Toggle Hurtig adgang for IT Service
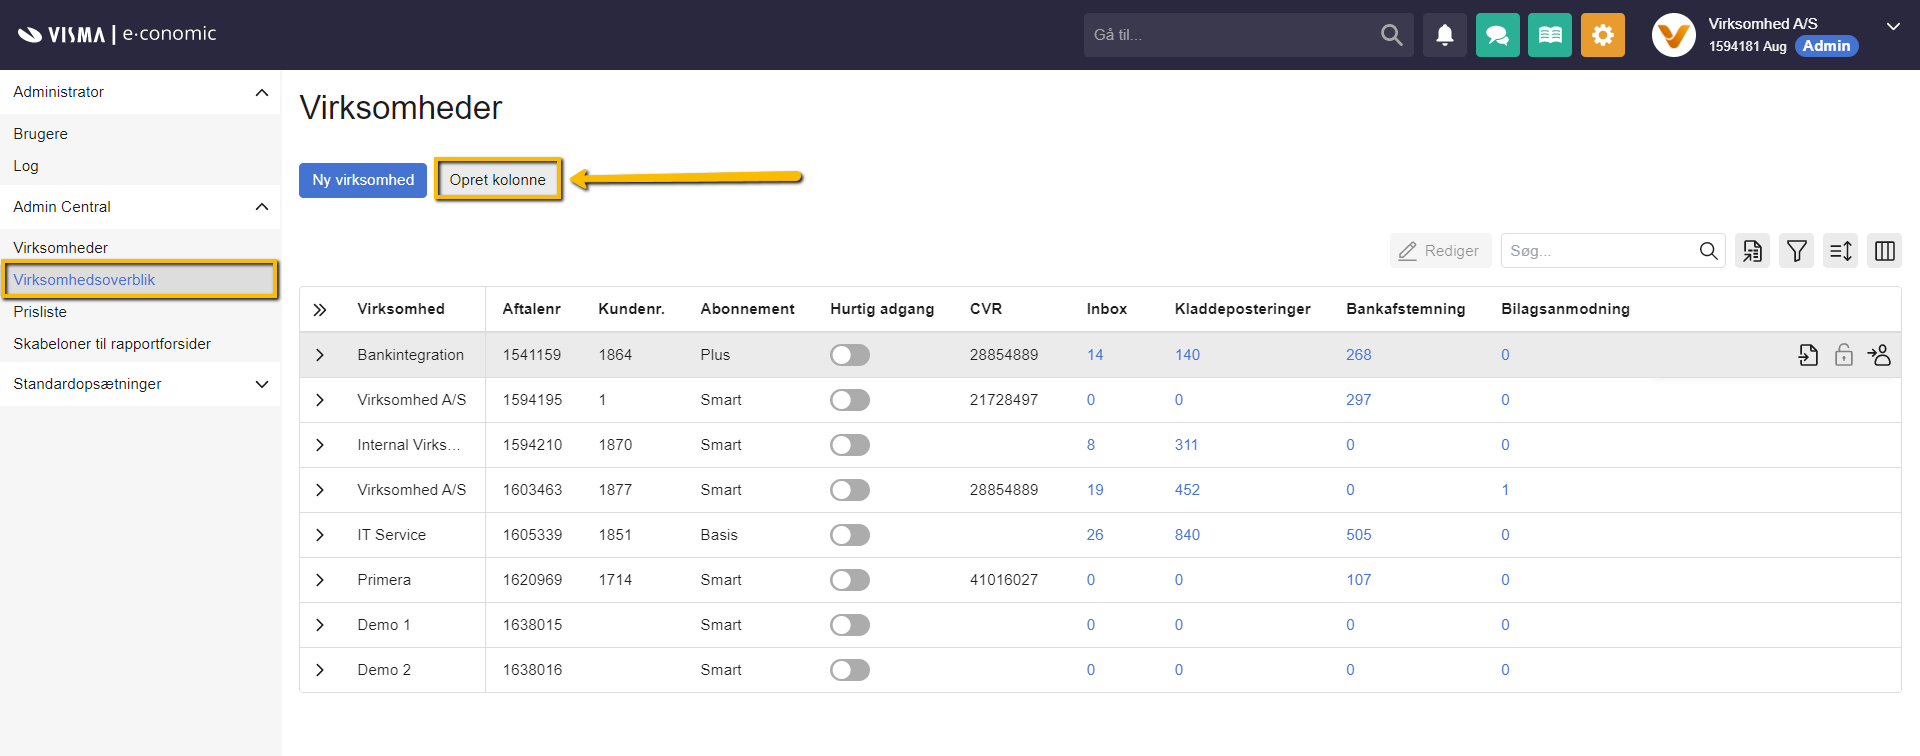 click(849, 535)
